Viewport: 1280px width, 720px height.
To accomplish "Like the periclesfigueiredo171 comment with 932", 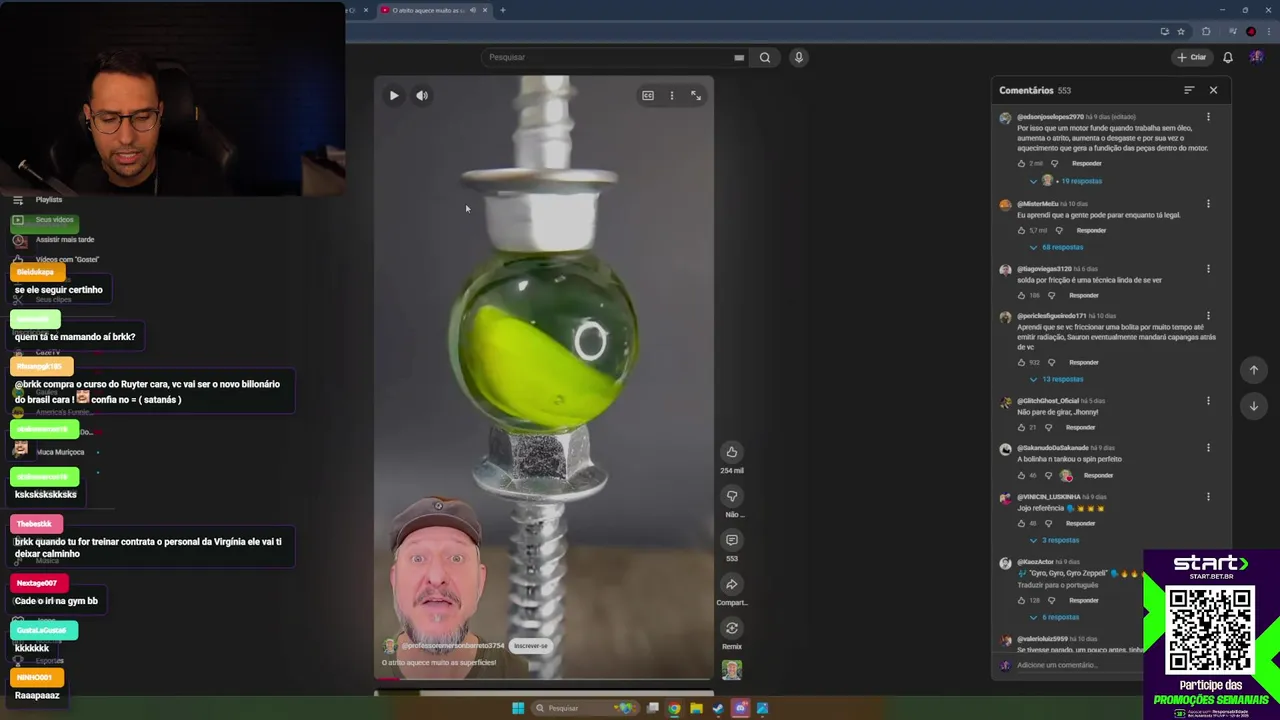I will coord(1021,362).
